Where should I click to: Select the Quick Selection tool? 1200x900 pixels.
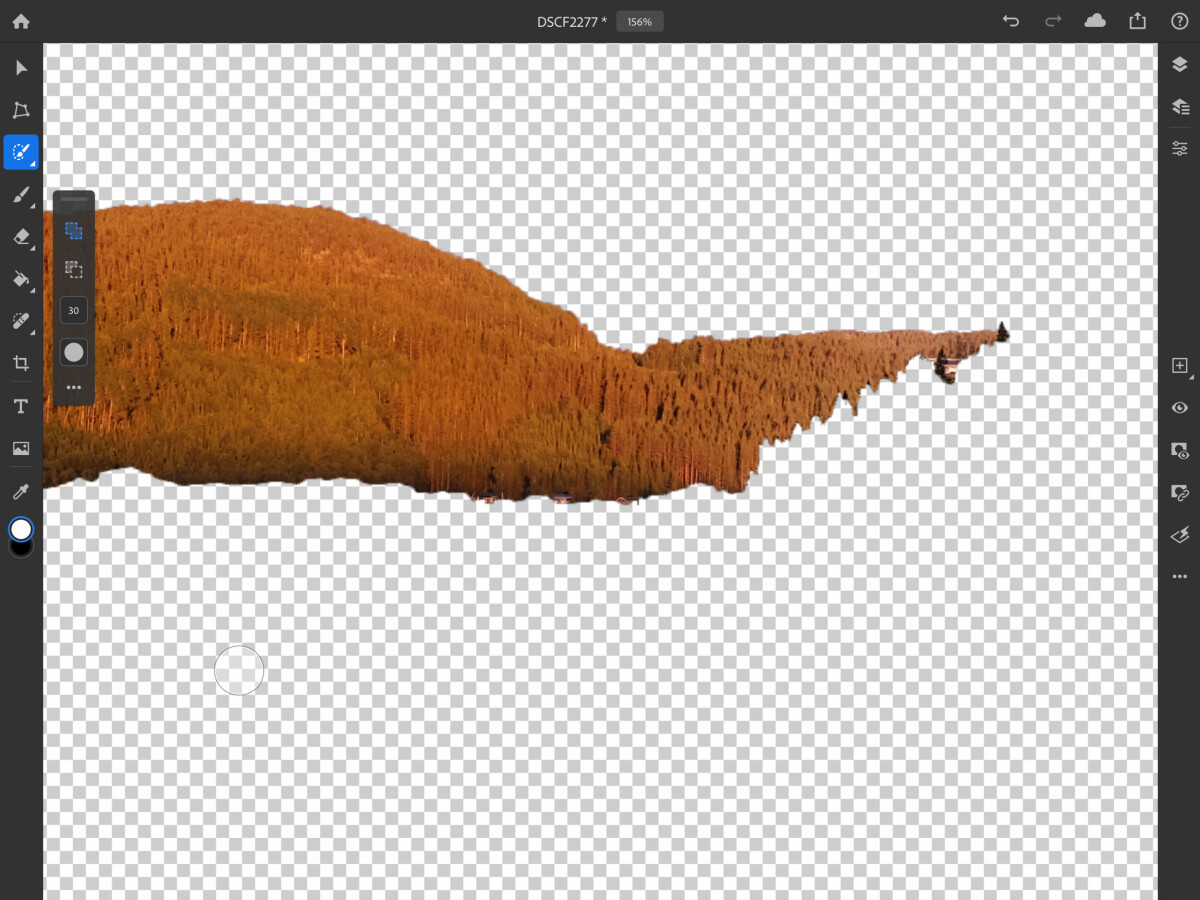(x=21, y=152)
